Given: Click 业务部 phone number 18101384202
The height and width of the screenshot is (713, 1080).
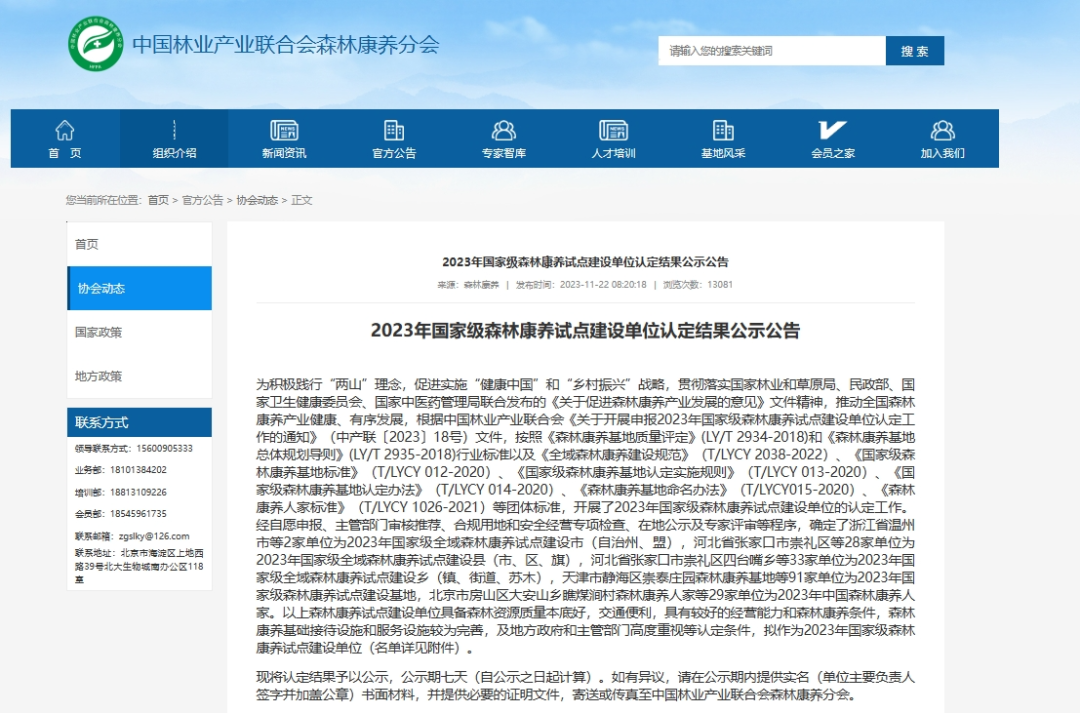Looking at the screenshot, I should tap(138, 470).
